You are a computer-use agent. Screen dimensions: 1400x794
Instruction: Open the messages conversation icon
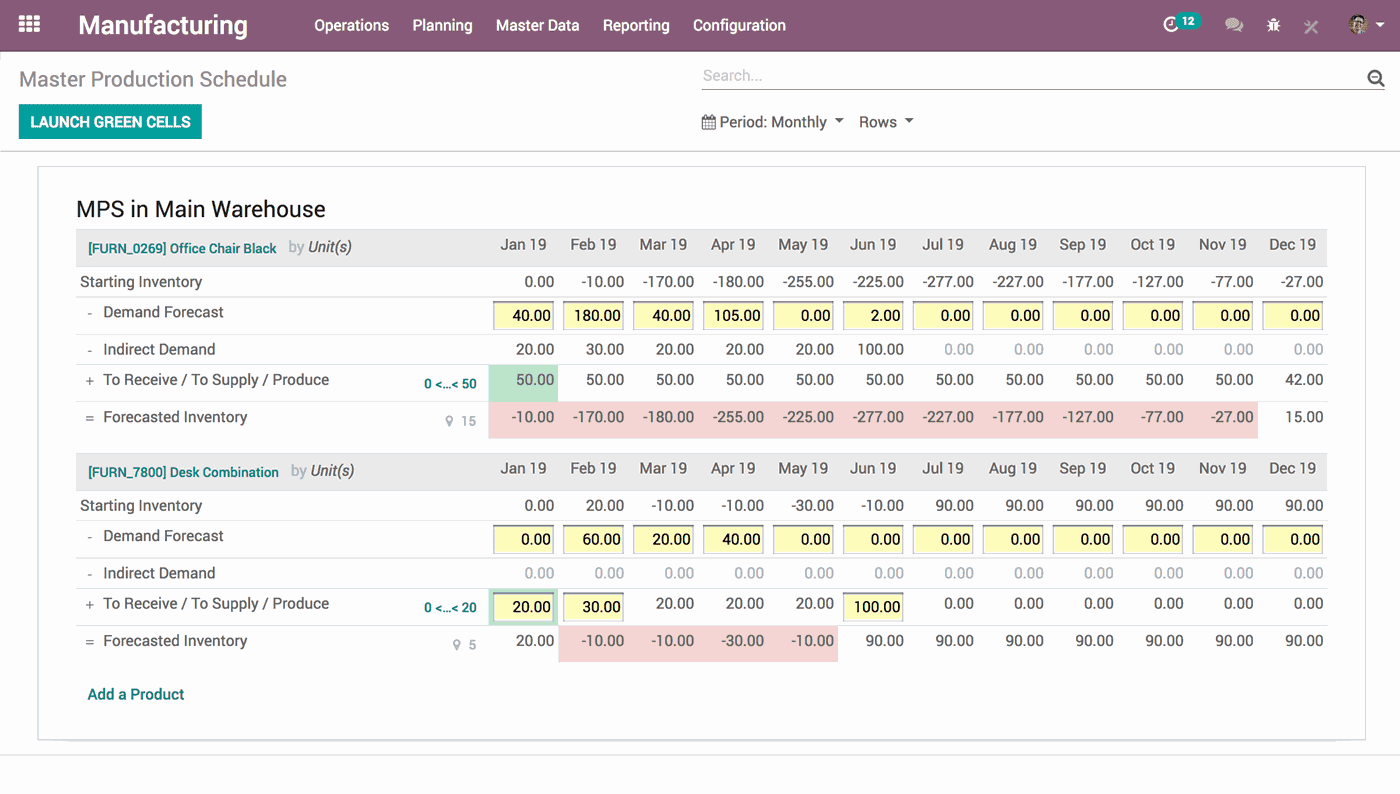(1234, 24)
